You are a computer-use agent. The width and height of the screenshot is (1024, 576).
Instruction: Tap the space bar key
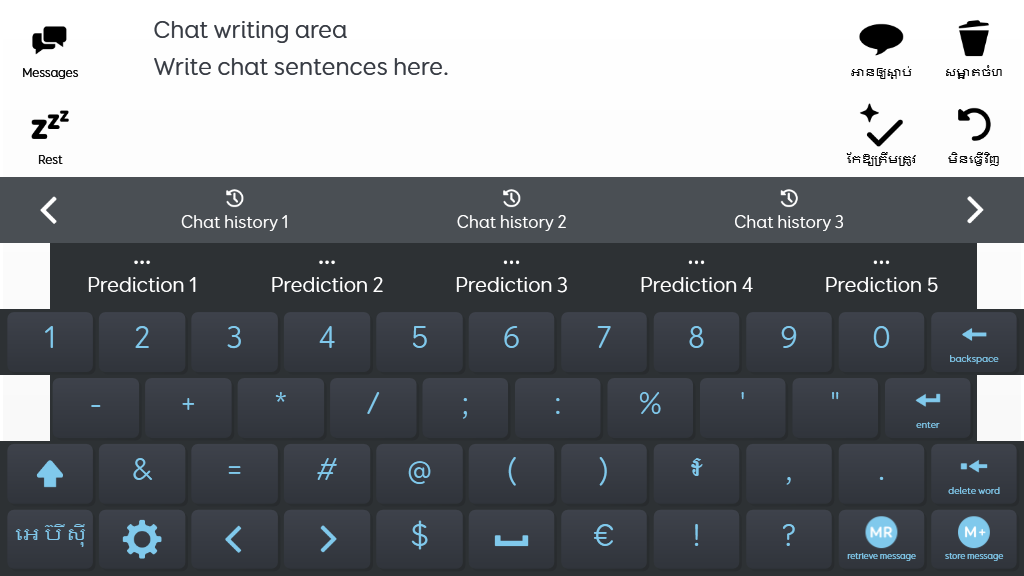click(511, 539)
